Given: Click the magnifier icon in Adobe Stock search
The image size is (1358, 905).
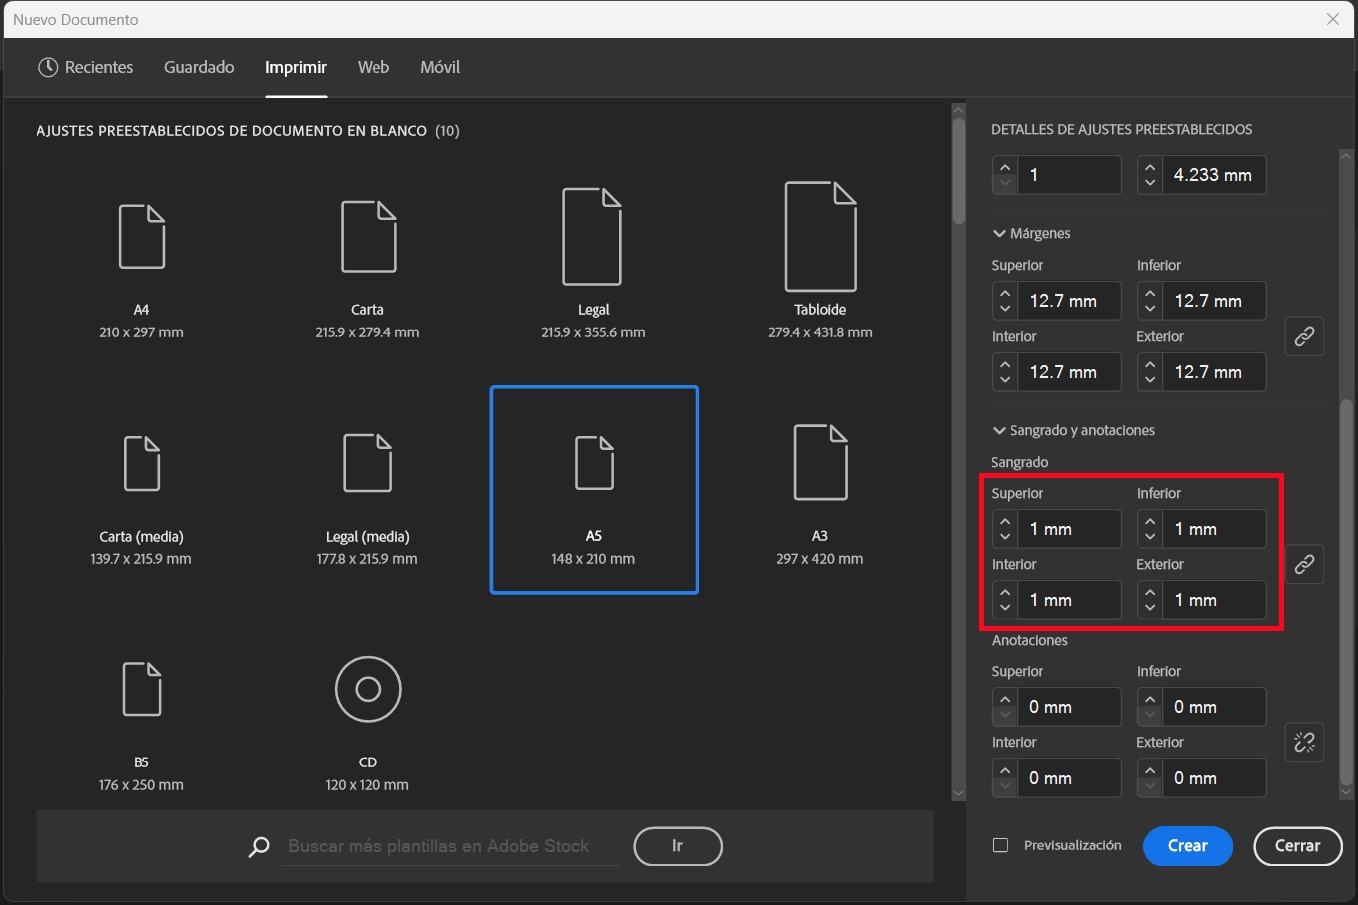Looking at the screenshot, I should pyautogui.click(x=259, y=846).
